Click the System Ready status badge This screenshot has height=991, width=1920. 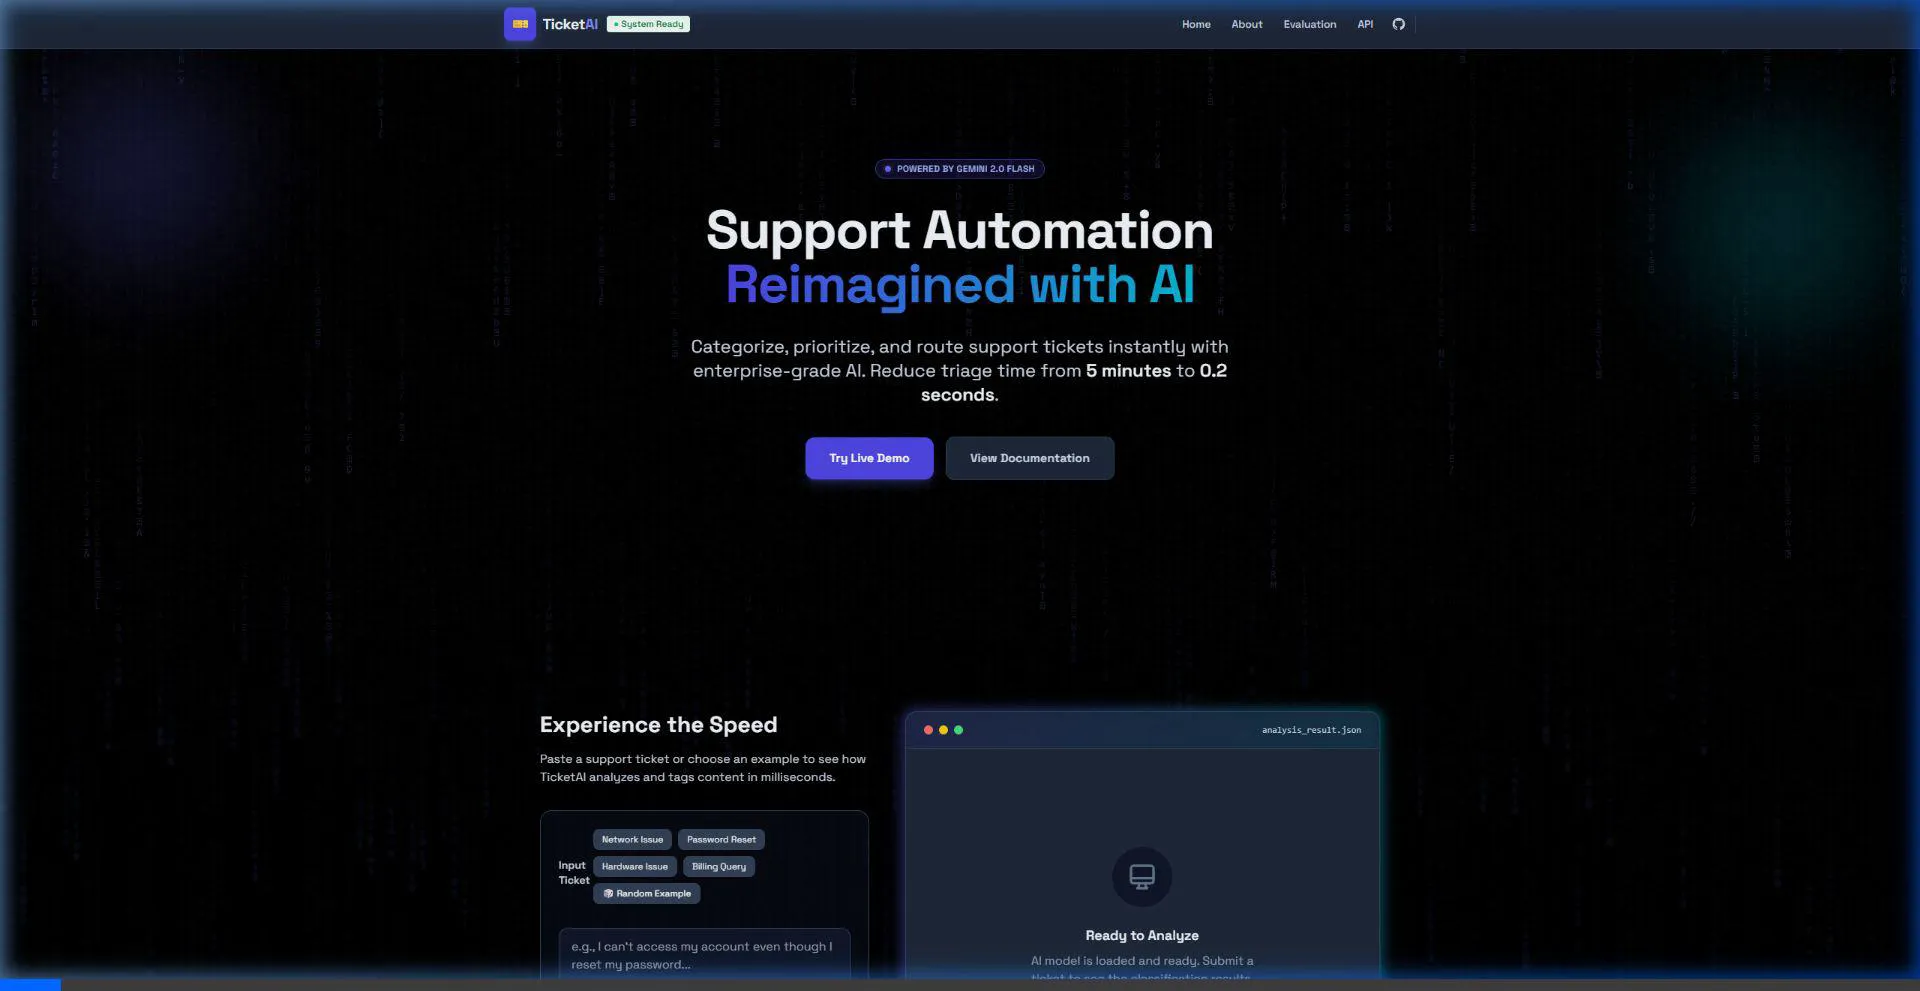(x=648, y=24)
